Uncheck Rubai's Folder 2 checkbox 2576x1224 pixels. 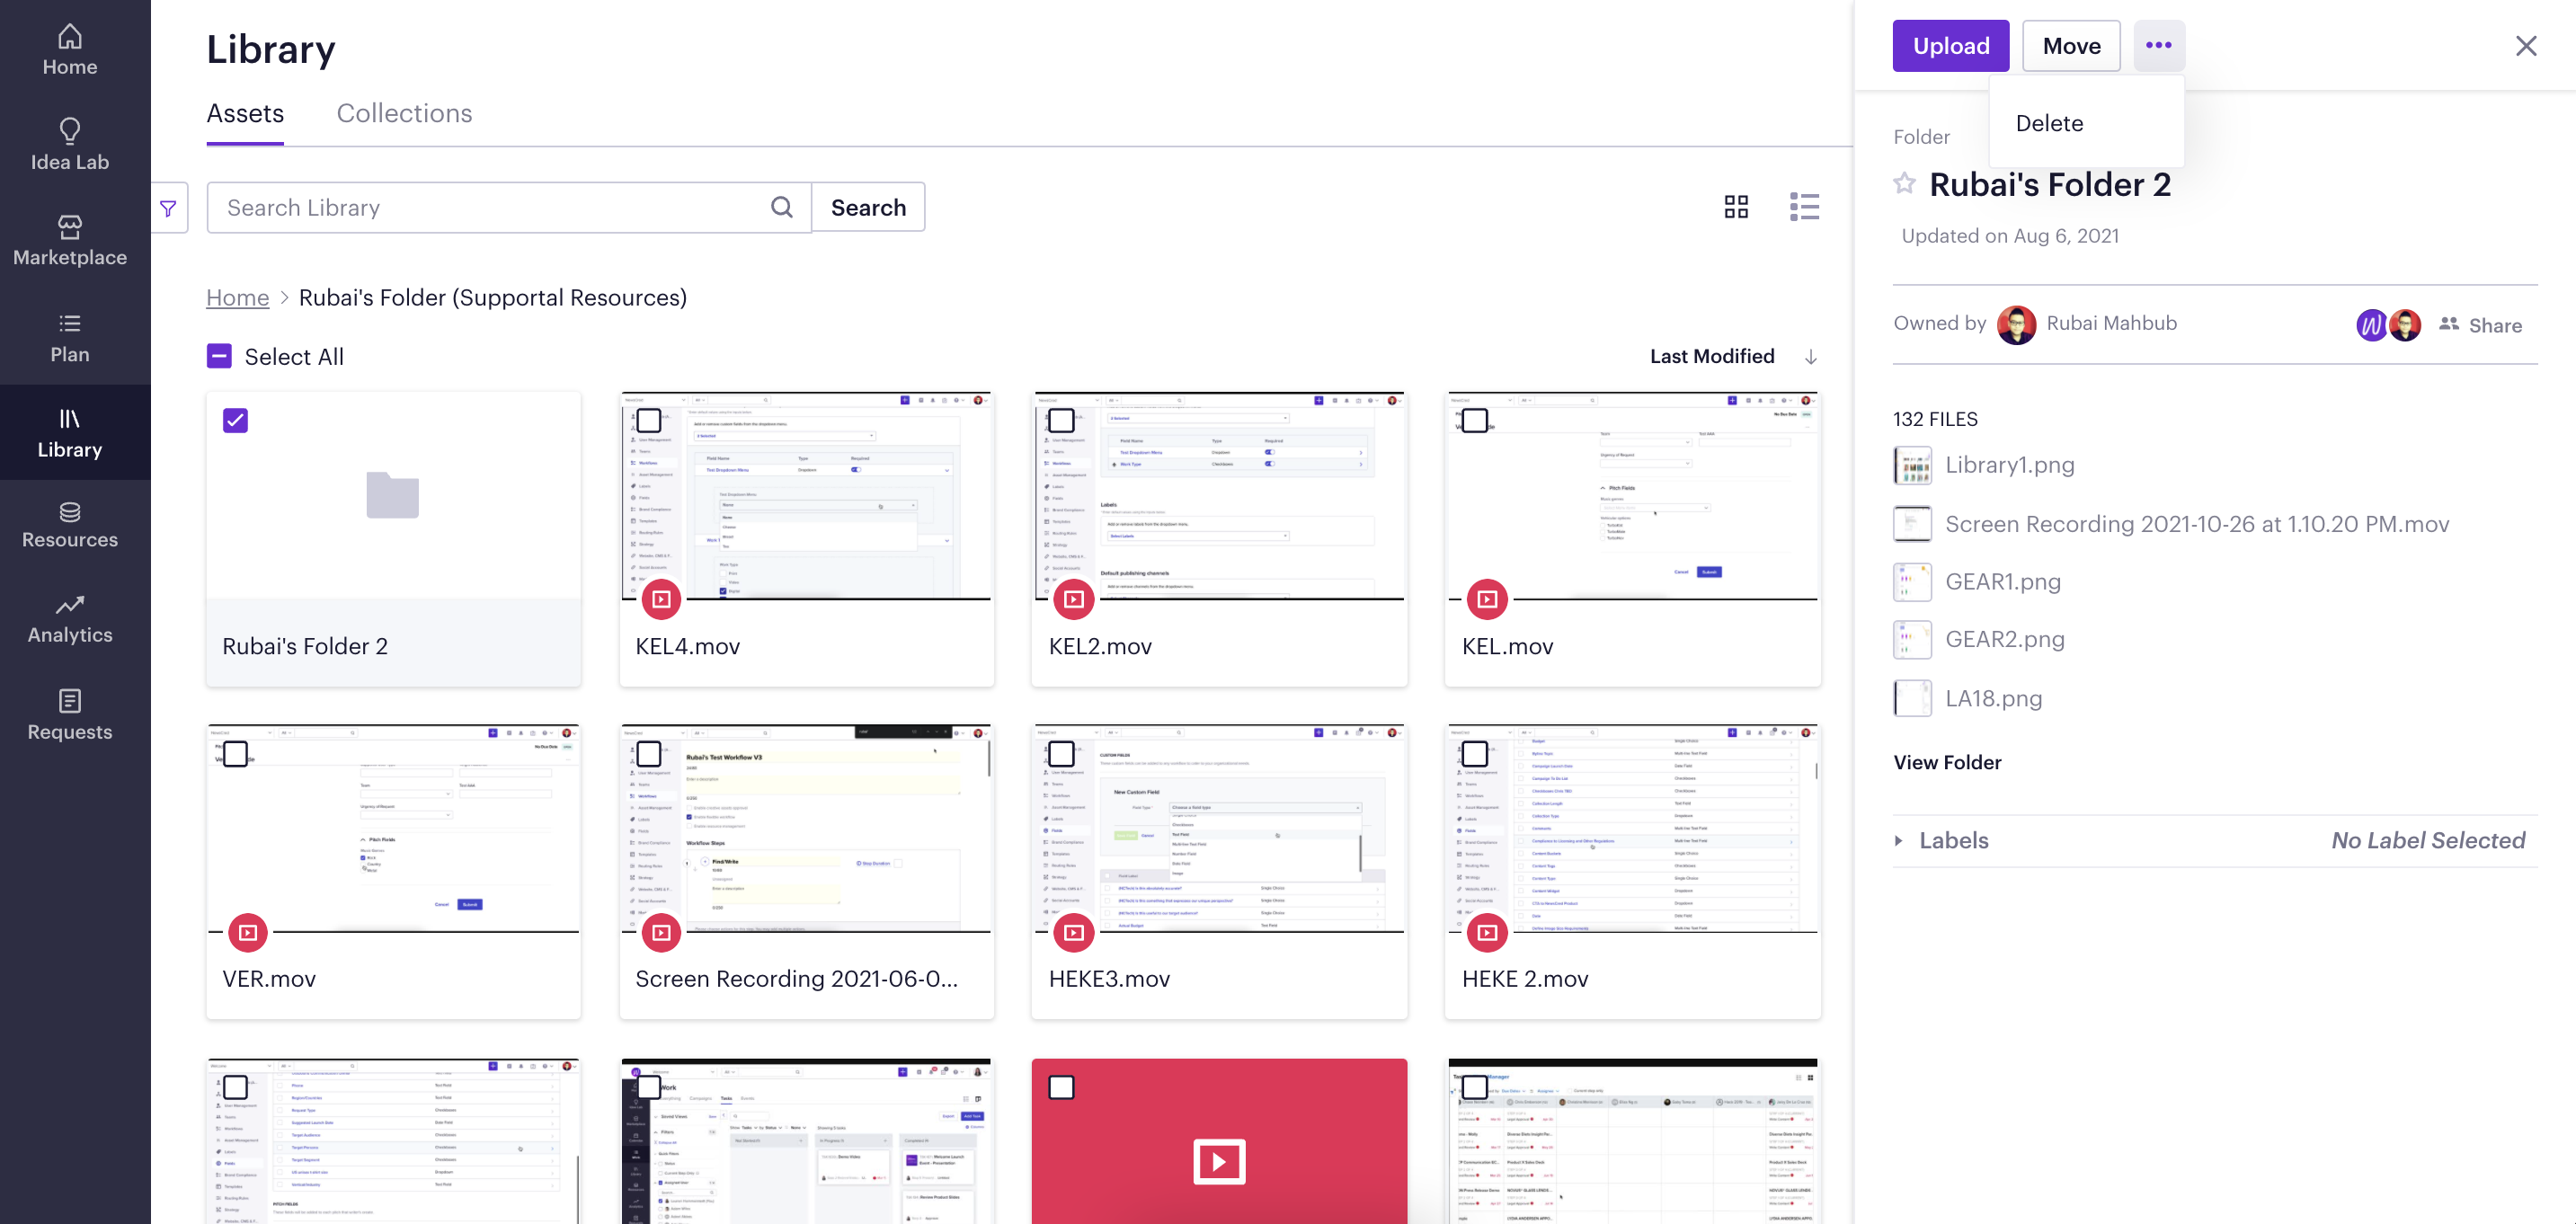235,420
